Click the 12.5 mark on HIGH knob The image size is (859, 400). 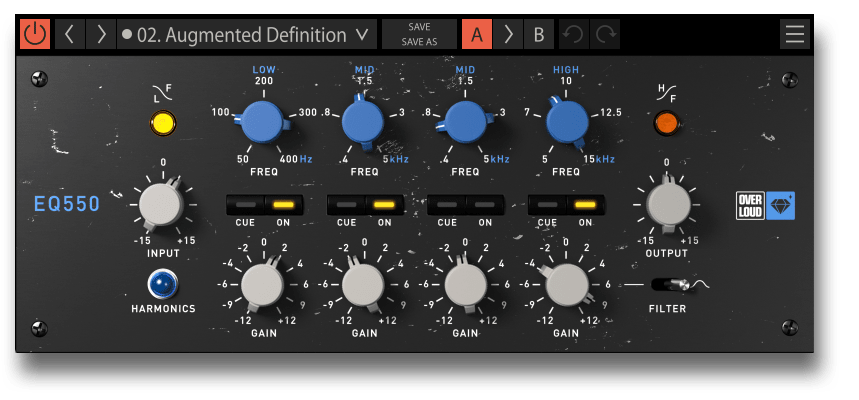click(611, 113)
